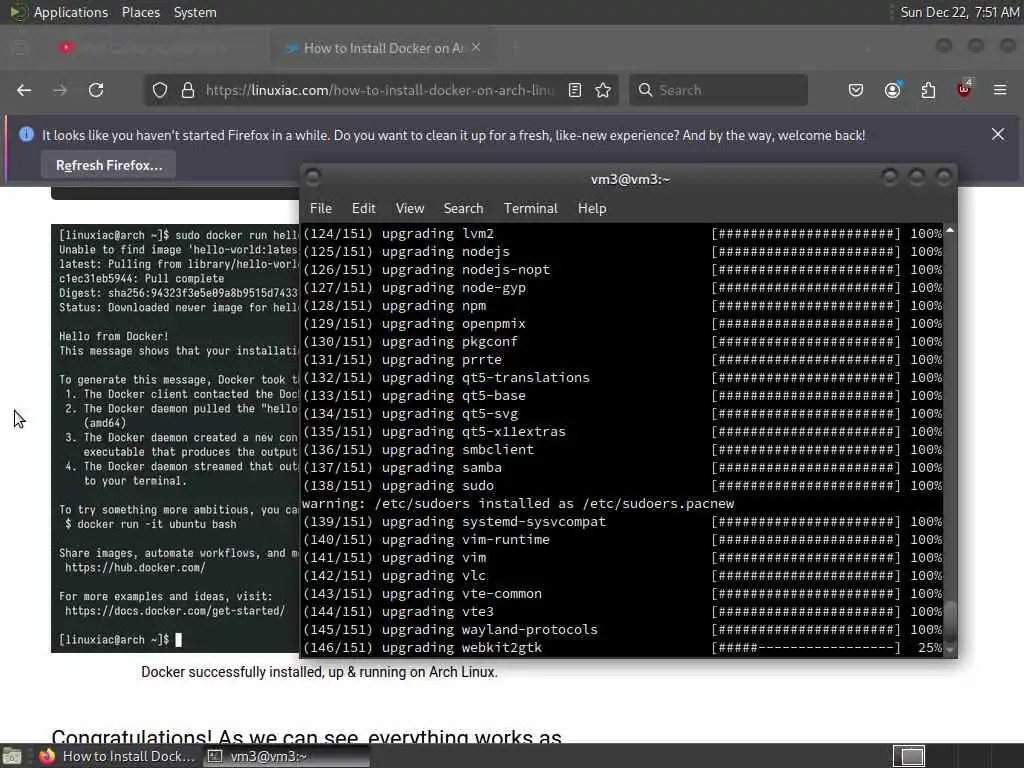The height and width of the screenshot is (768, 1024).
Task: Open the System menu
Action: [195, 12]
